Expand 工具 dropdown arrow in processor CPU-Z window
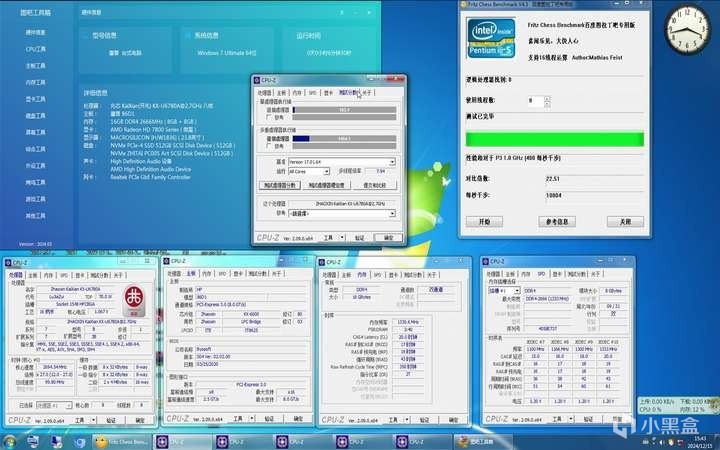This screenshot has height=450, width=720. coord(94,420)
